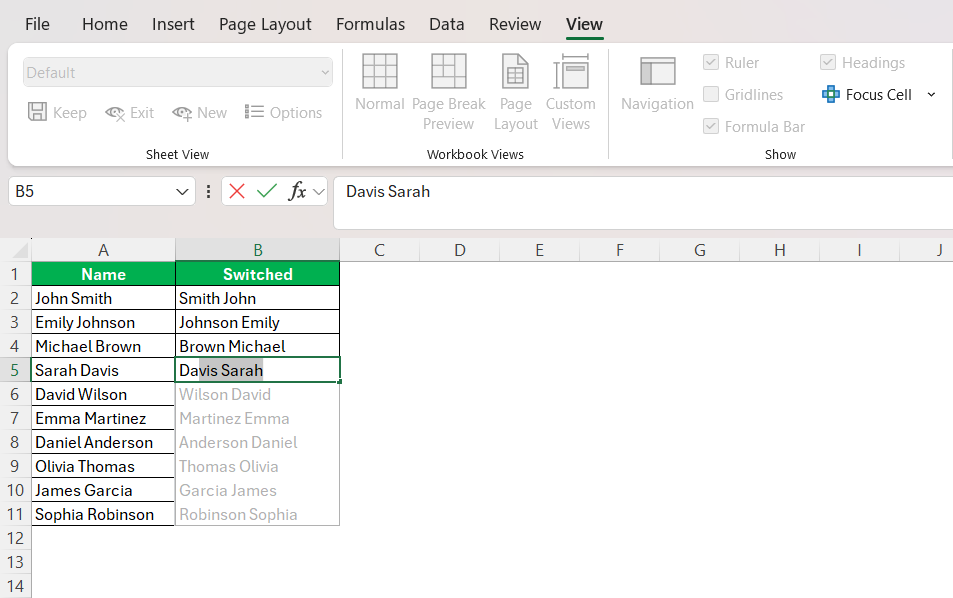Open the File tab
This screenshot has height=598, width=953.
(37, 24)
